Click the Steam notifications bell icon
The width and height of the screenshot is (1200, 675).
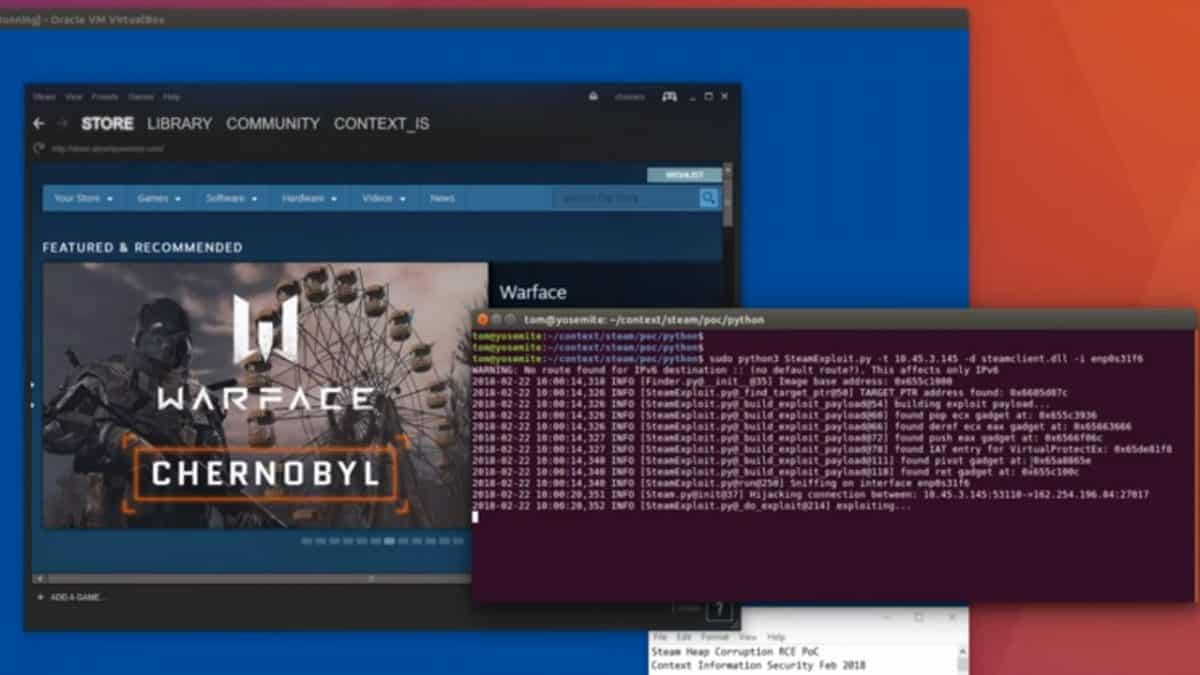click(595, 96)
